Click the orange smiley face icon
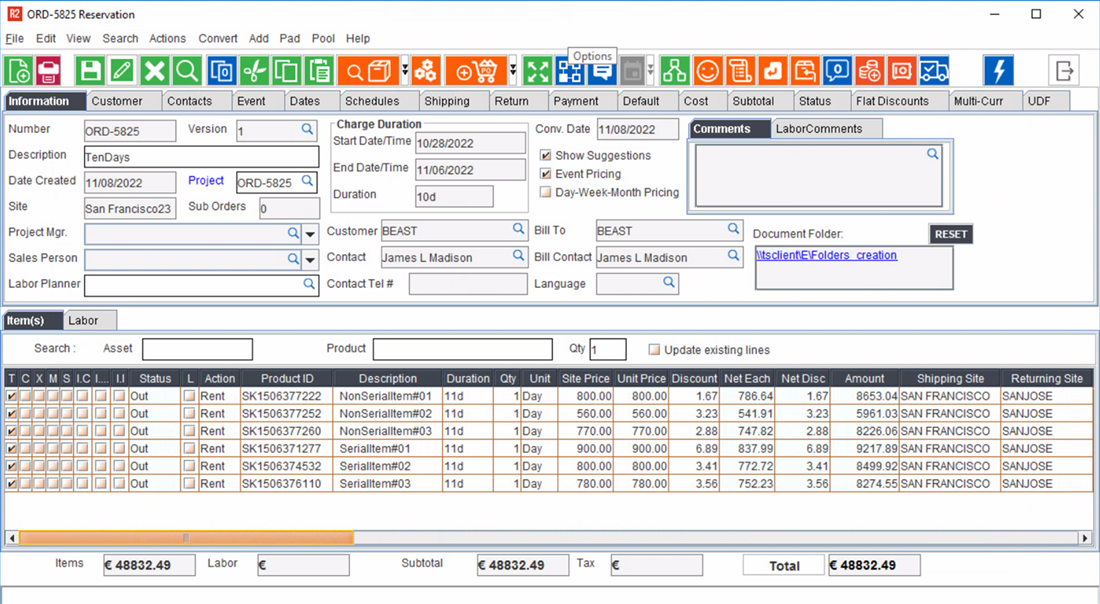This screenshot has height=604, width=1100. (707, 71)
